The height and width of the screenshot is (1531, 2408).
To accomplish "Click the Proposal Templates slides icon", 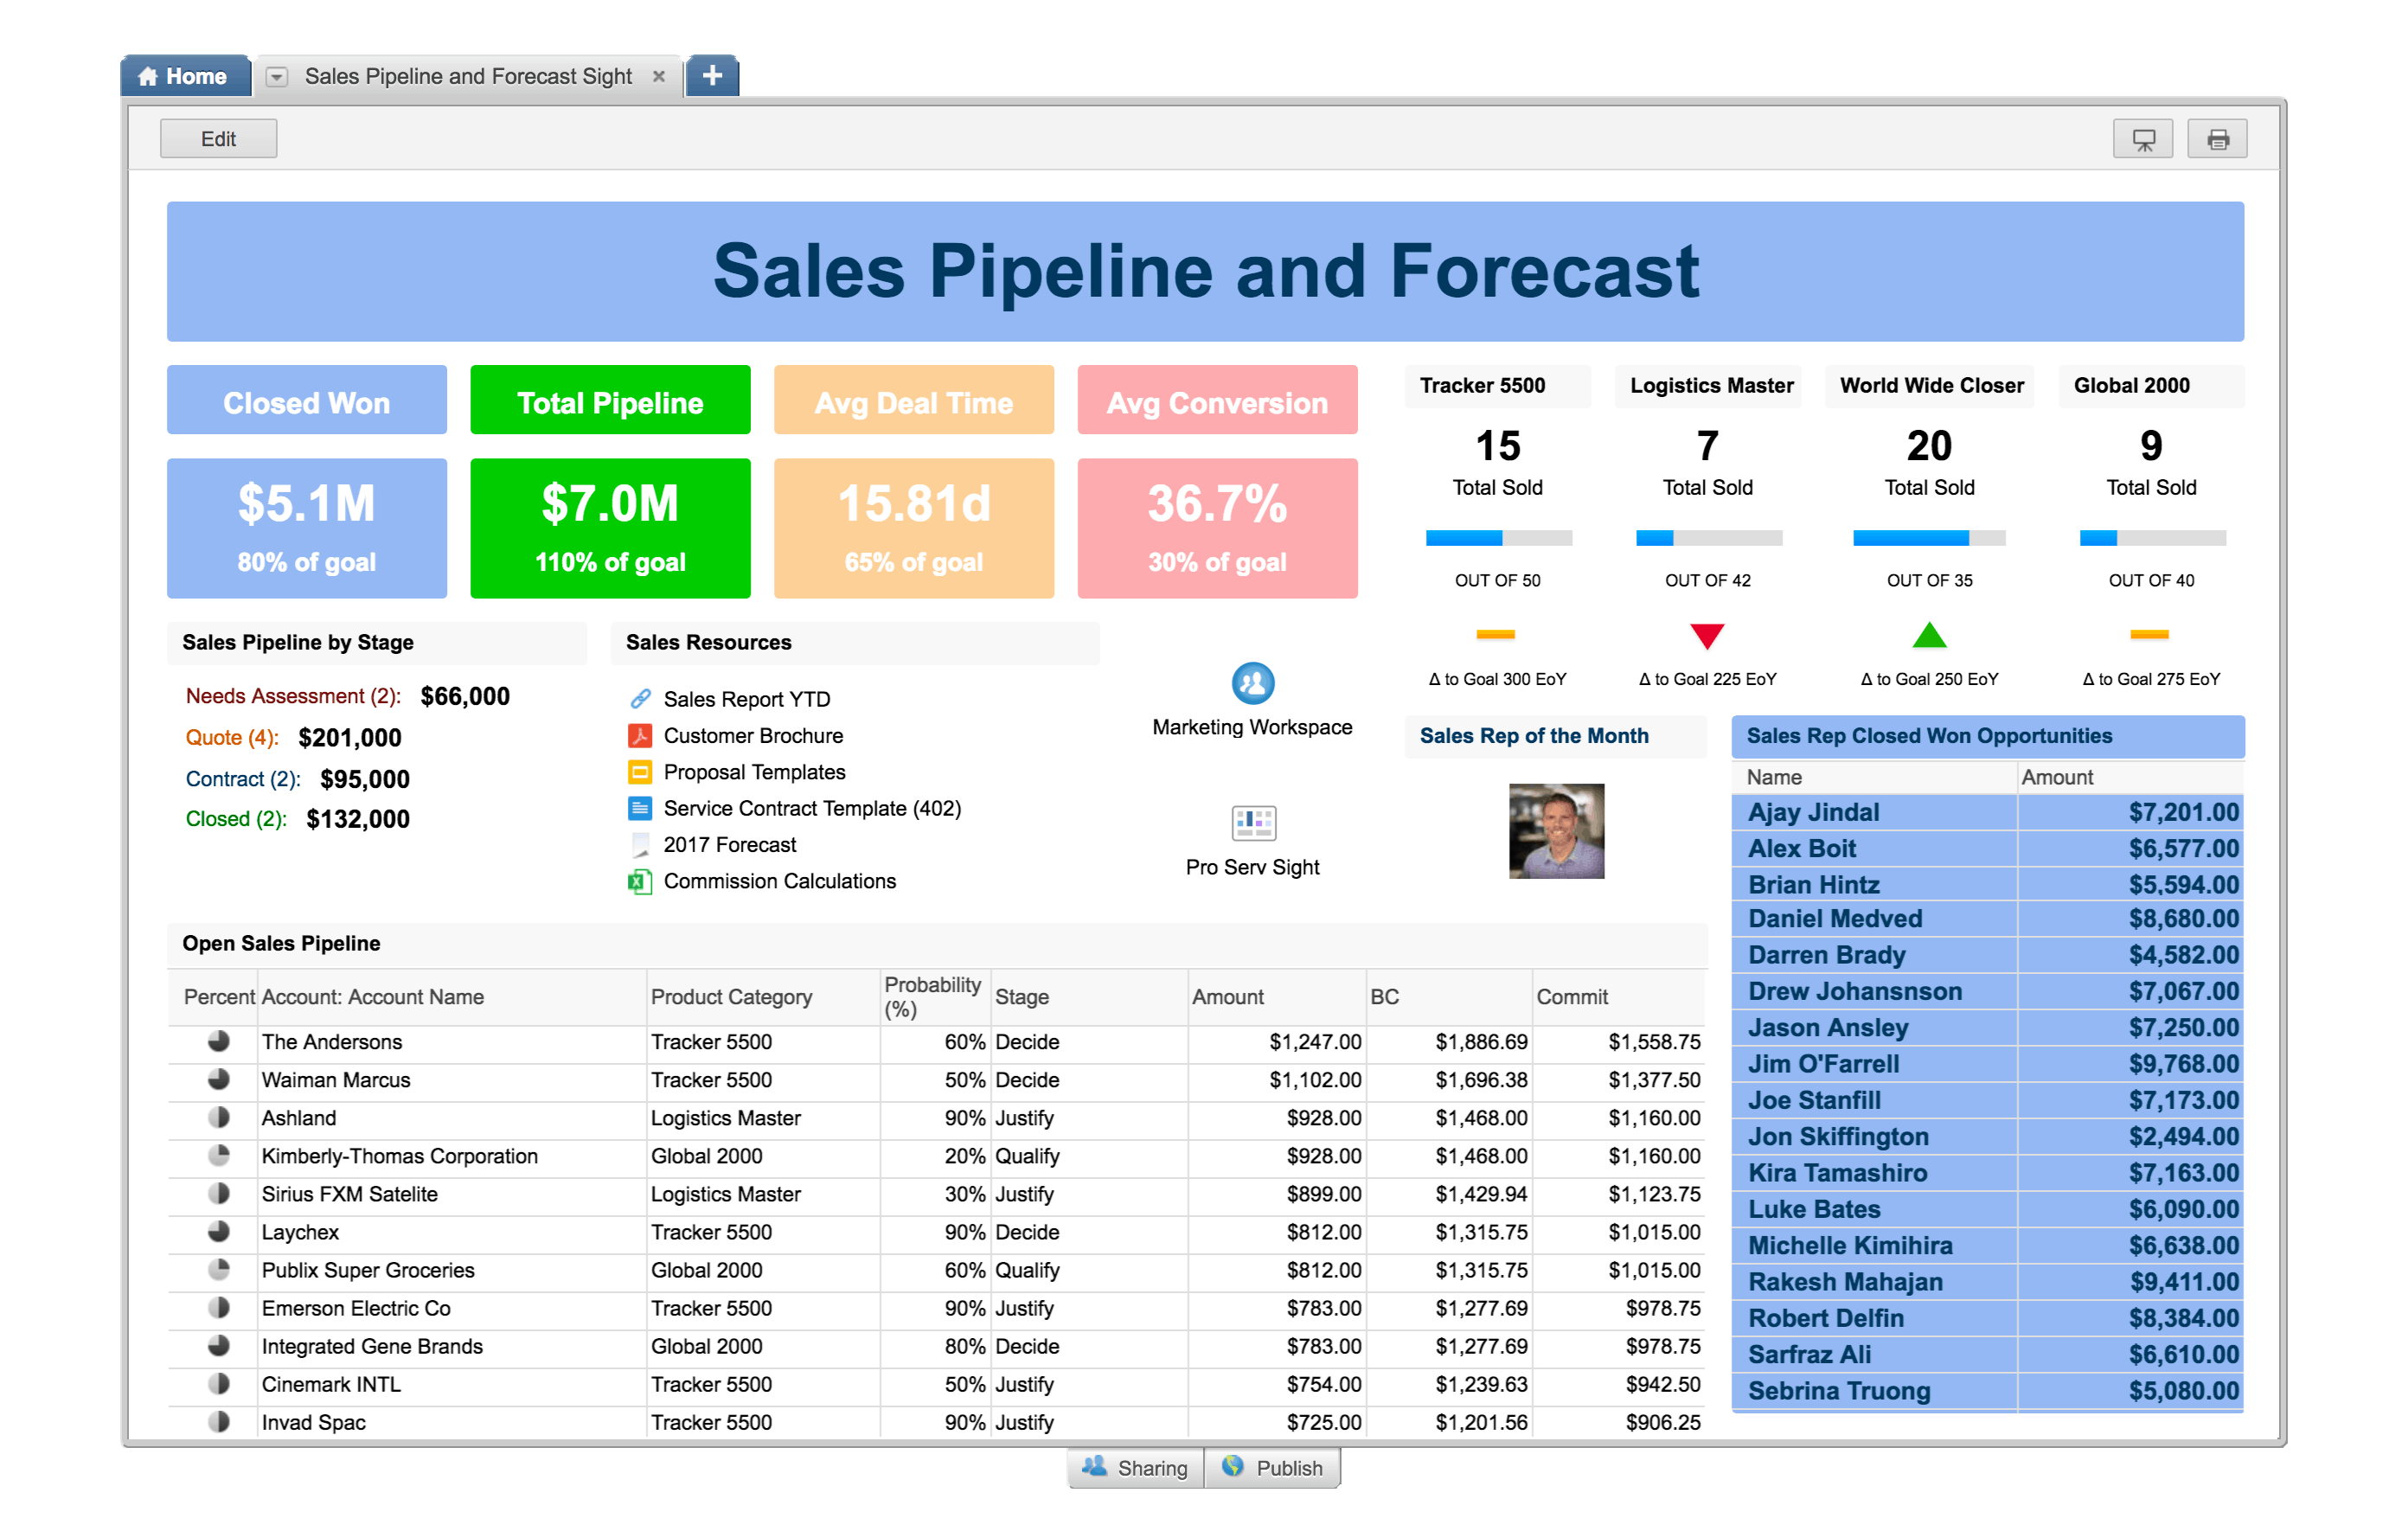I will (x=640, y=772).
